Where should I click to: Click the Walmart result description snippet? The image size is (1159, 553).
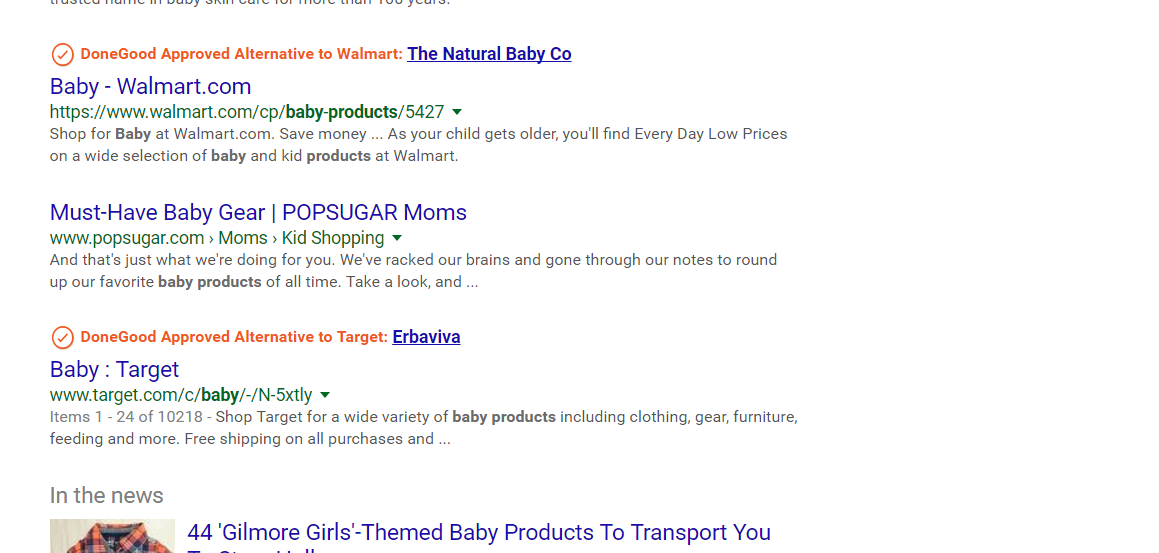(418, 145)
